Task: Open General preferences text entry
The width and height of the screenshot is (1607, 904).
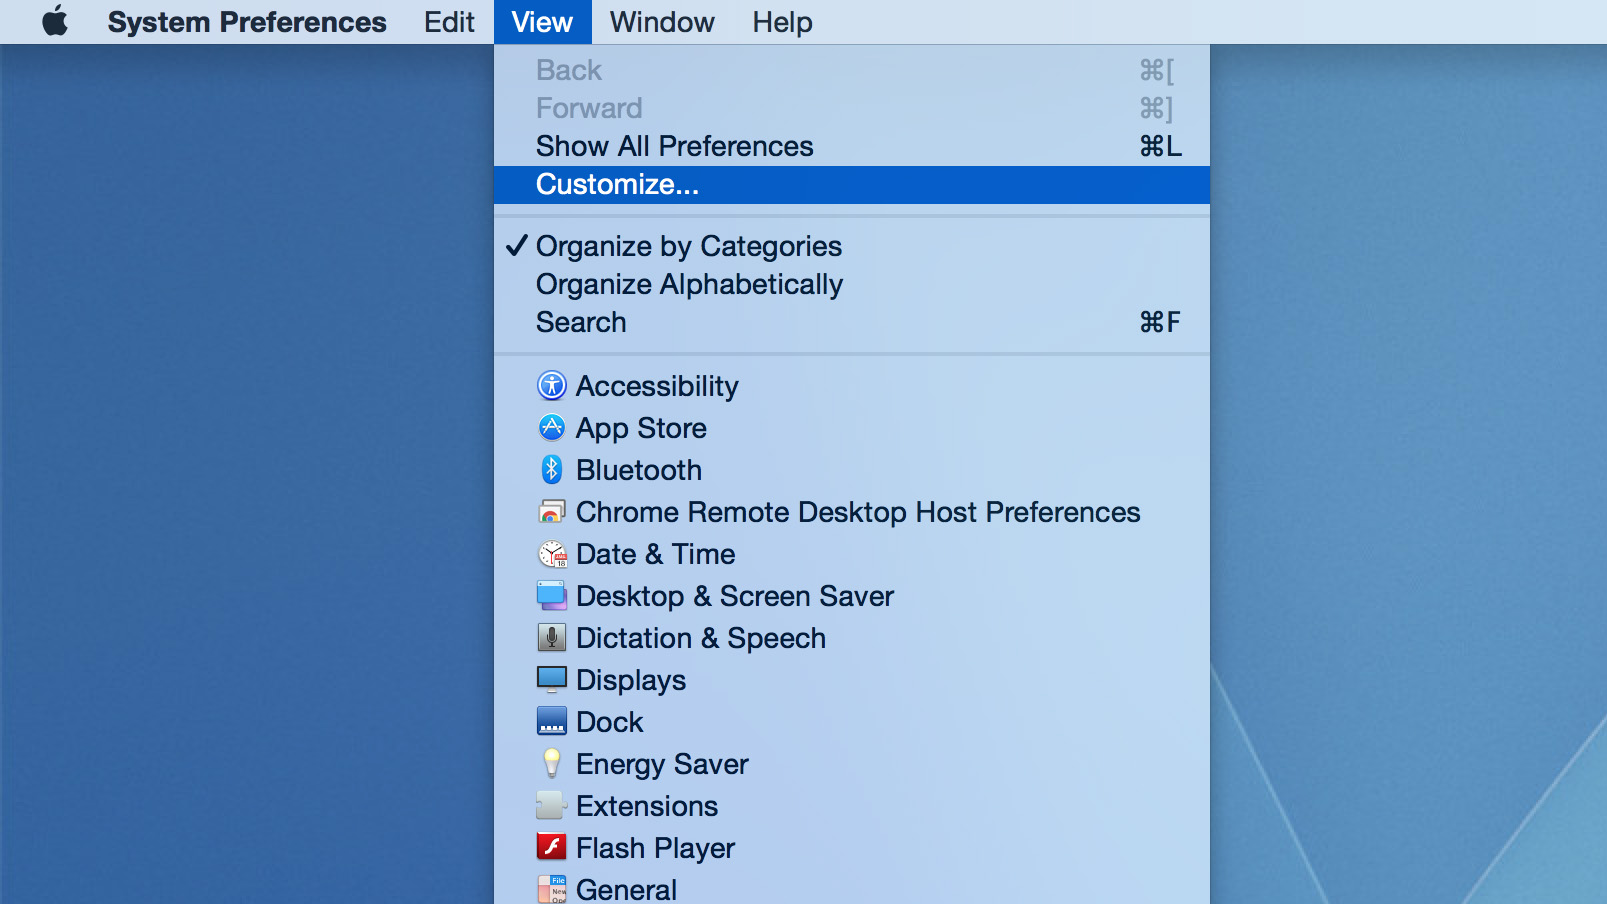Action: (x=626, y=889)
